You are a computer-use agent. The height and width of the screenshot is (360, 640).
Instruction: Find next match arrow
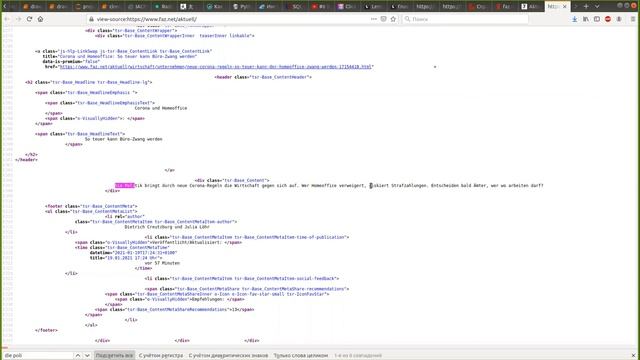pos(87,356)
